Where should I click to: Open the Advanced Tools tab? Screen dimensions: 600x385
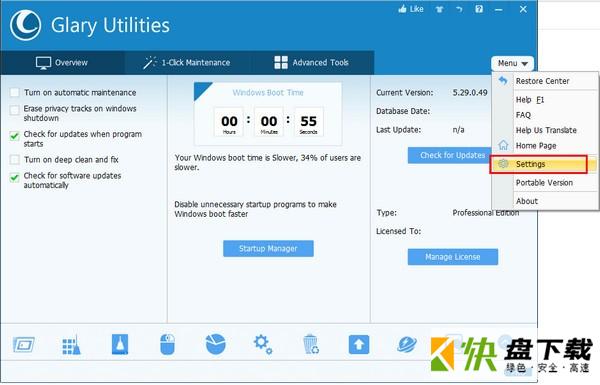point(311,62)
